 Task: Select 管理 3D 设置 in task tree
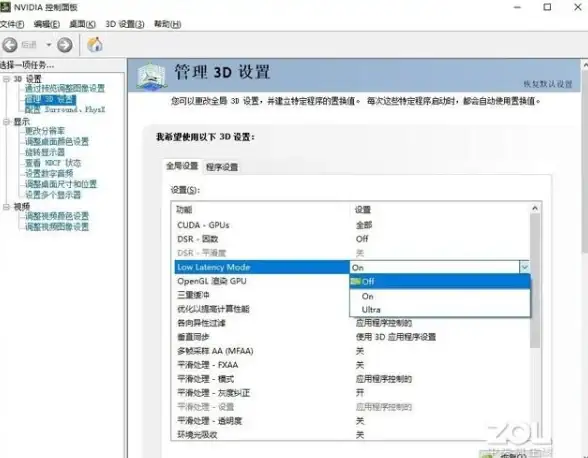click(50, 99)
